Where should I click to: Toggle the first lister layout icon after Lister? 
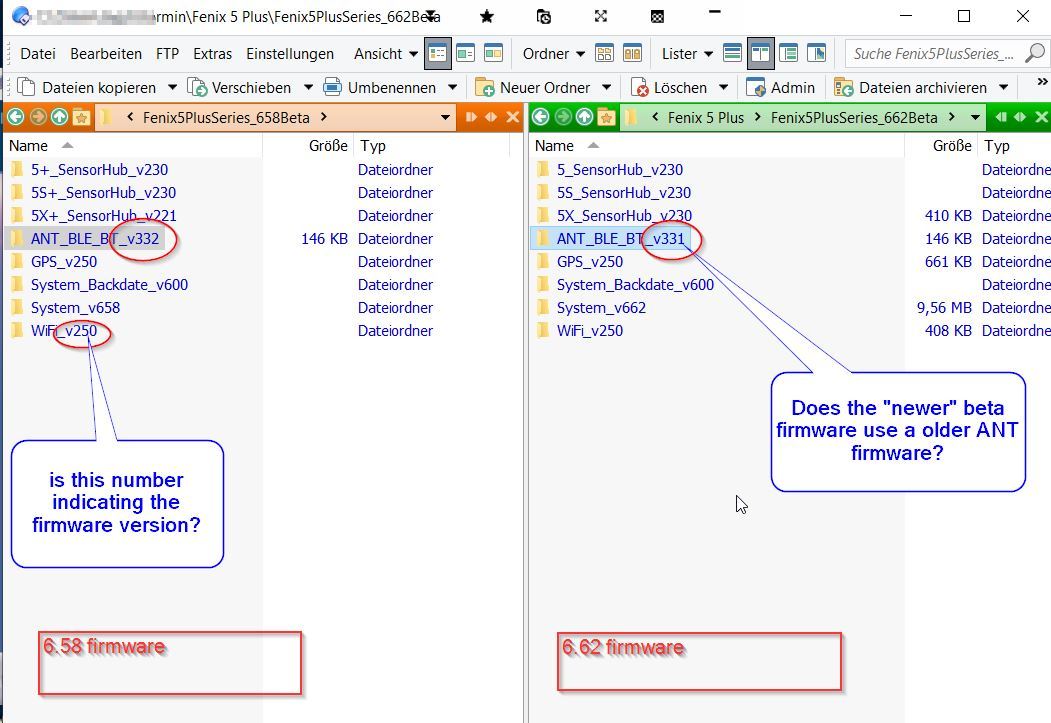pyautogui.click(x=732, y=53)
